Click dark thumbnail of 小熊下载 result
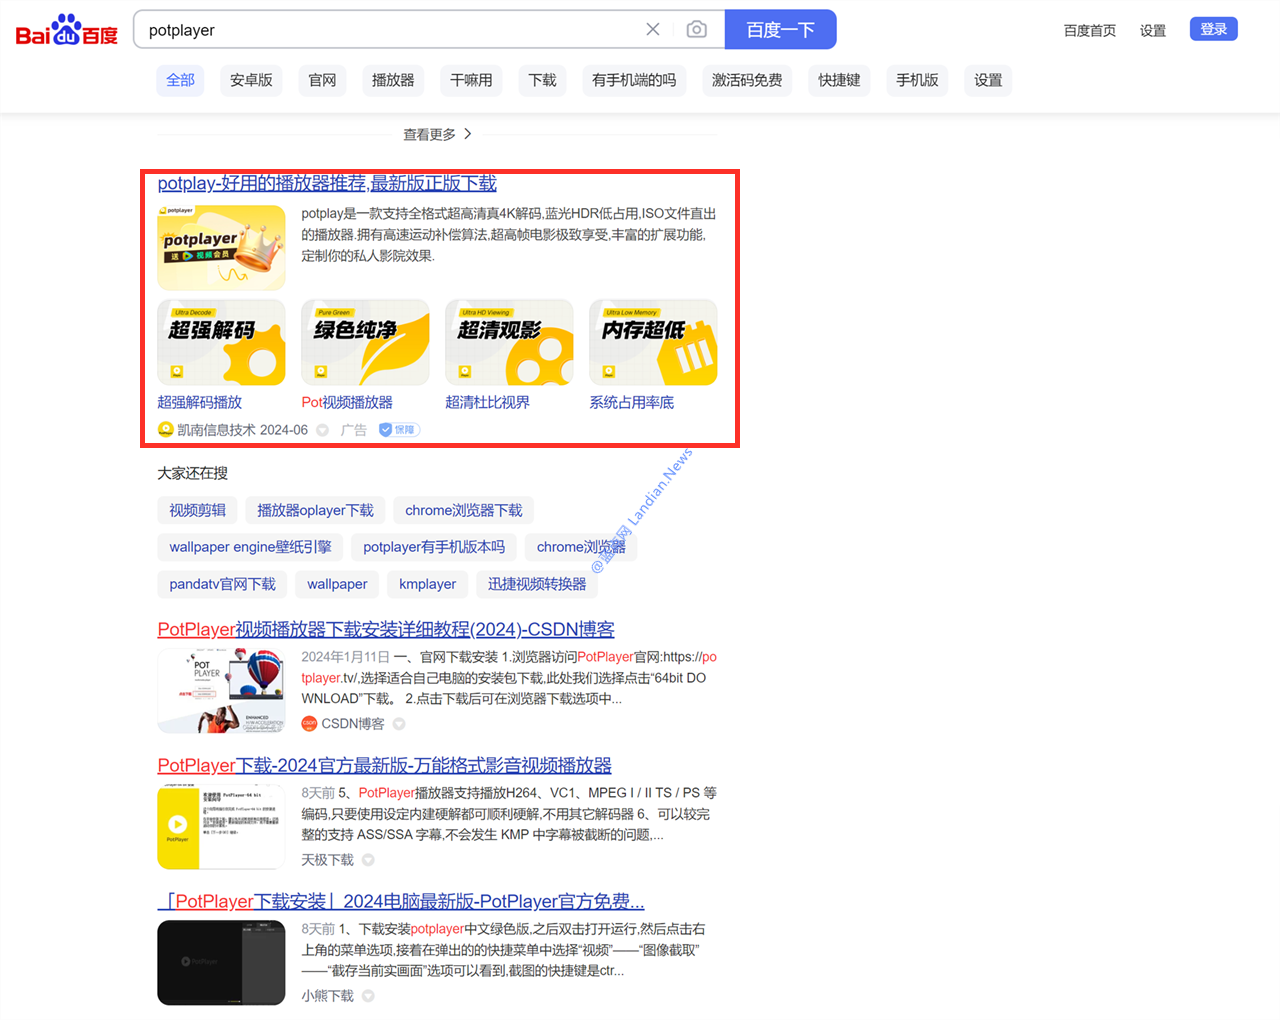1280x1020 pixels. [x=221, y=962]
